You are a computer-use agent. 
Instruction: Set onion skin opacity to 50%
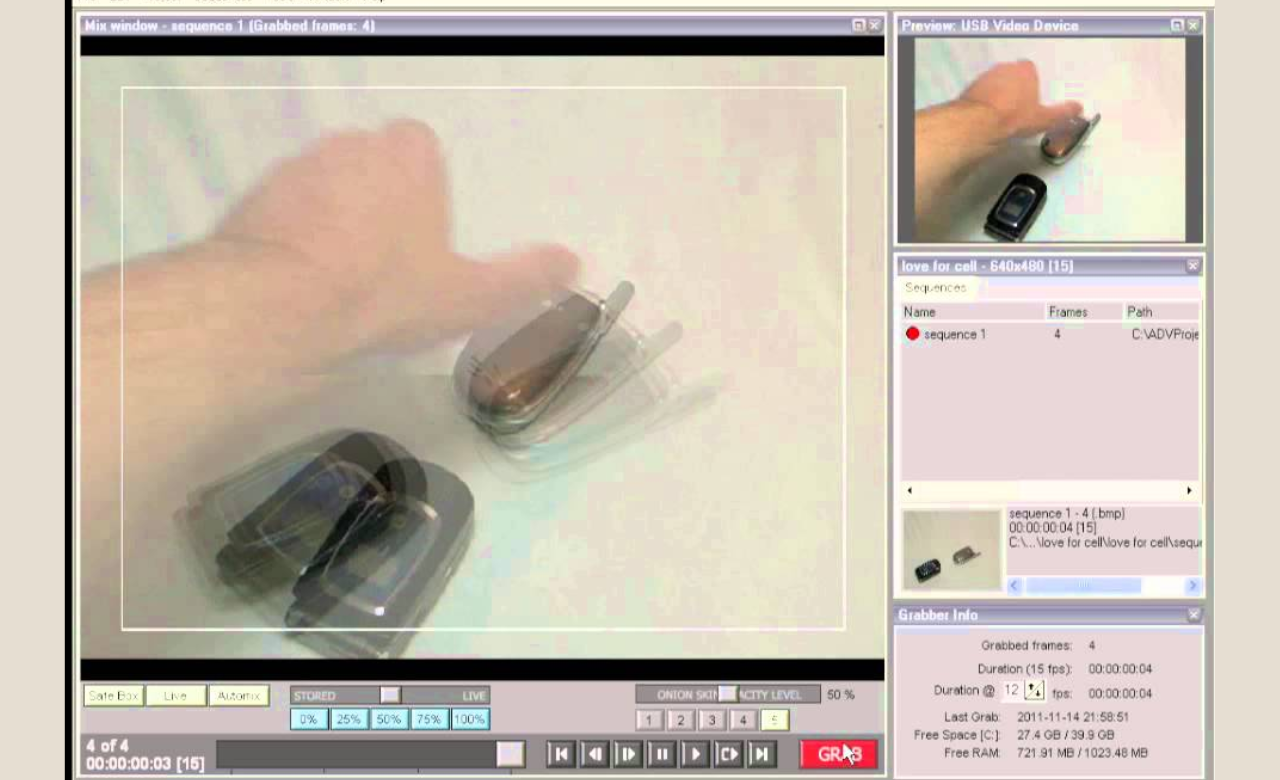(388, 719)
